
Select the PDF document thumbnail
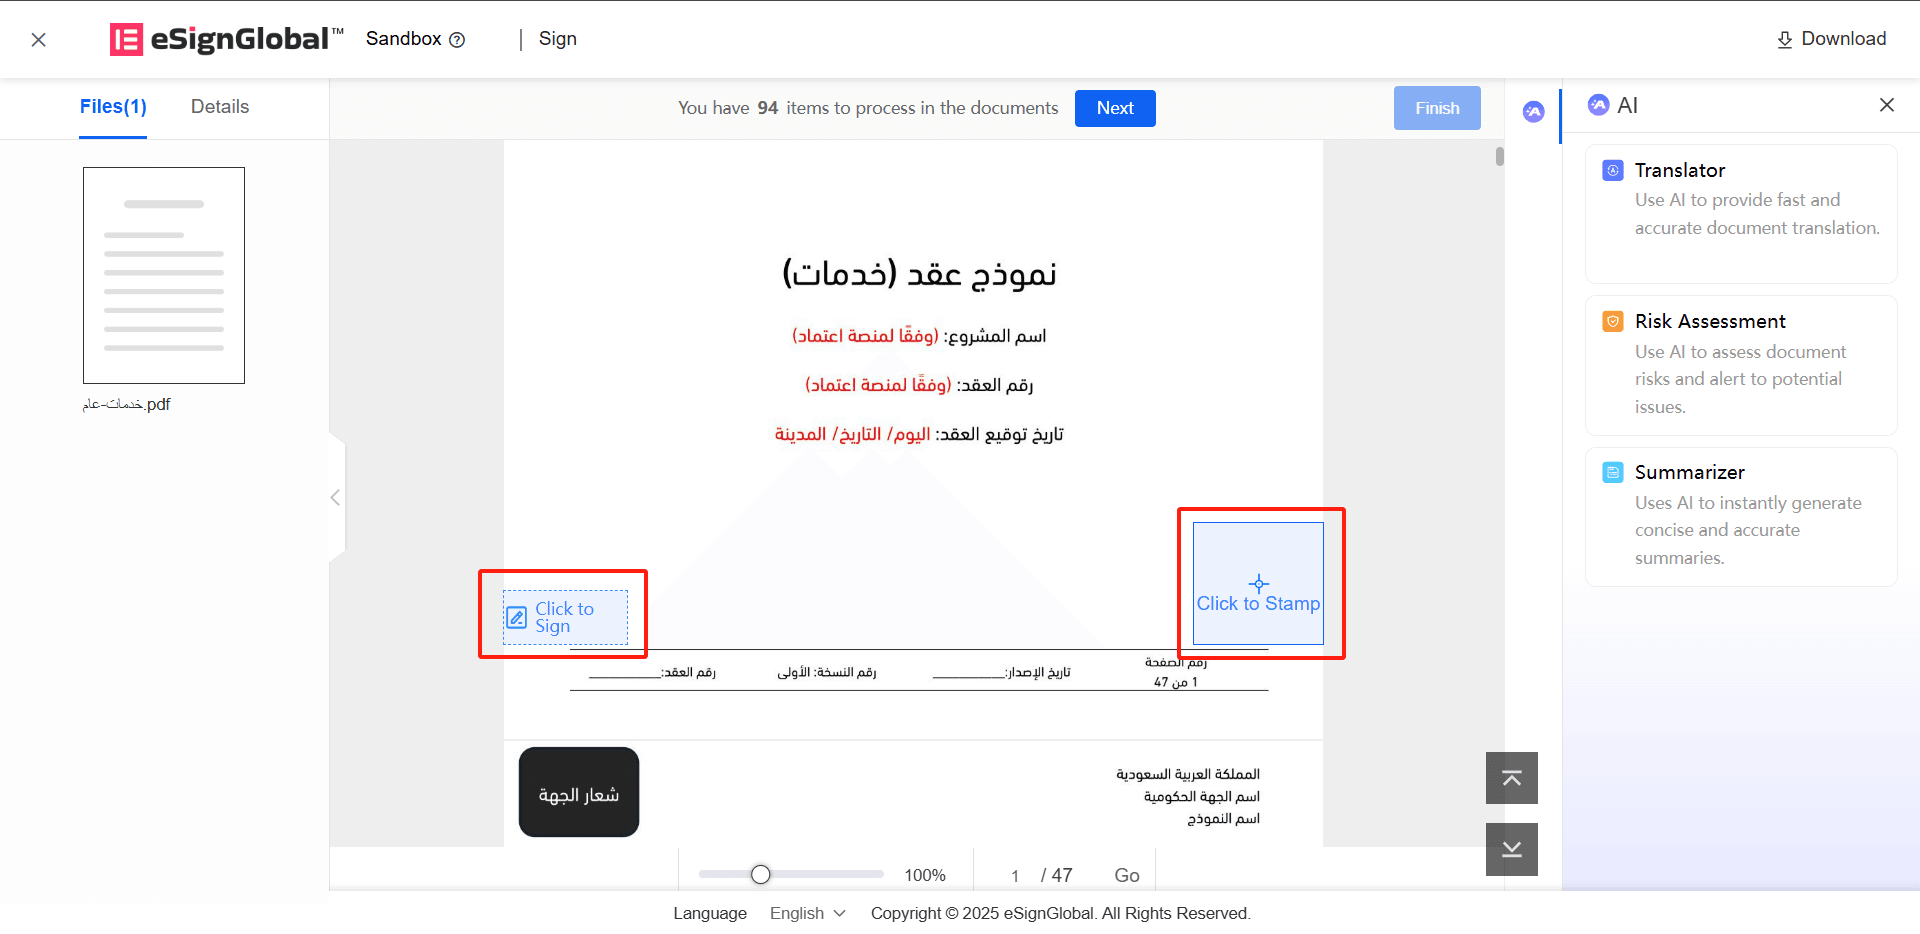[x=164, y=275]
